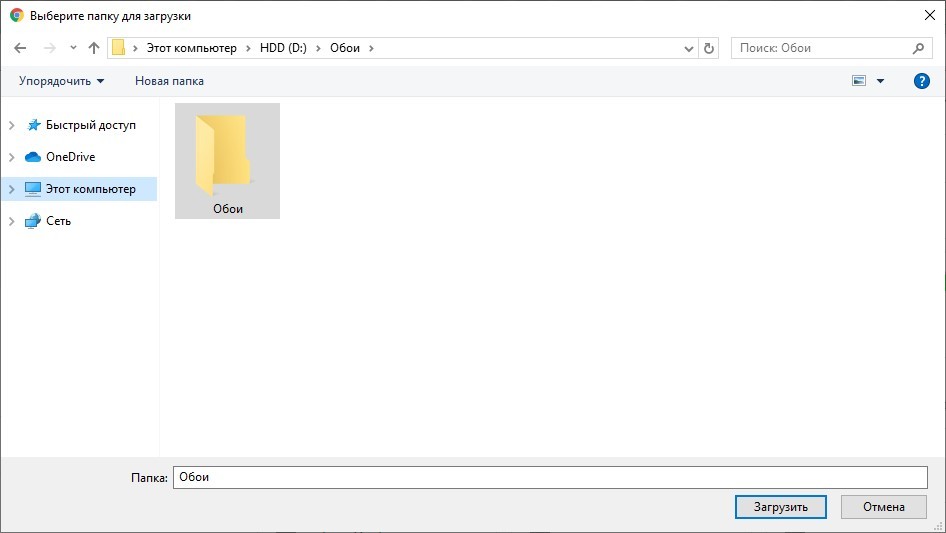Select 'Обои' breadcrumb segment
This screenshot has width=946, height=533.
pos(344,48)
